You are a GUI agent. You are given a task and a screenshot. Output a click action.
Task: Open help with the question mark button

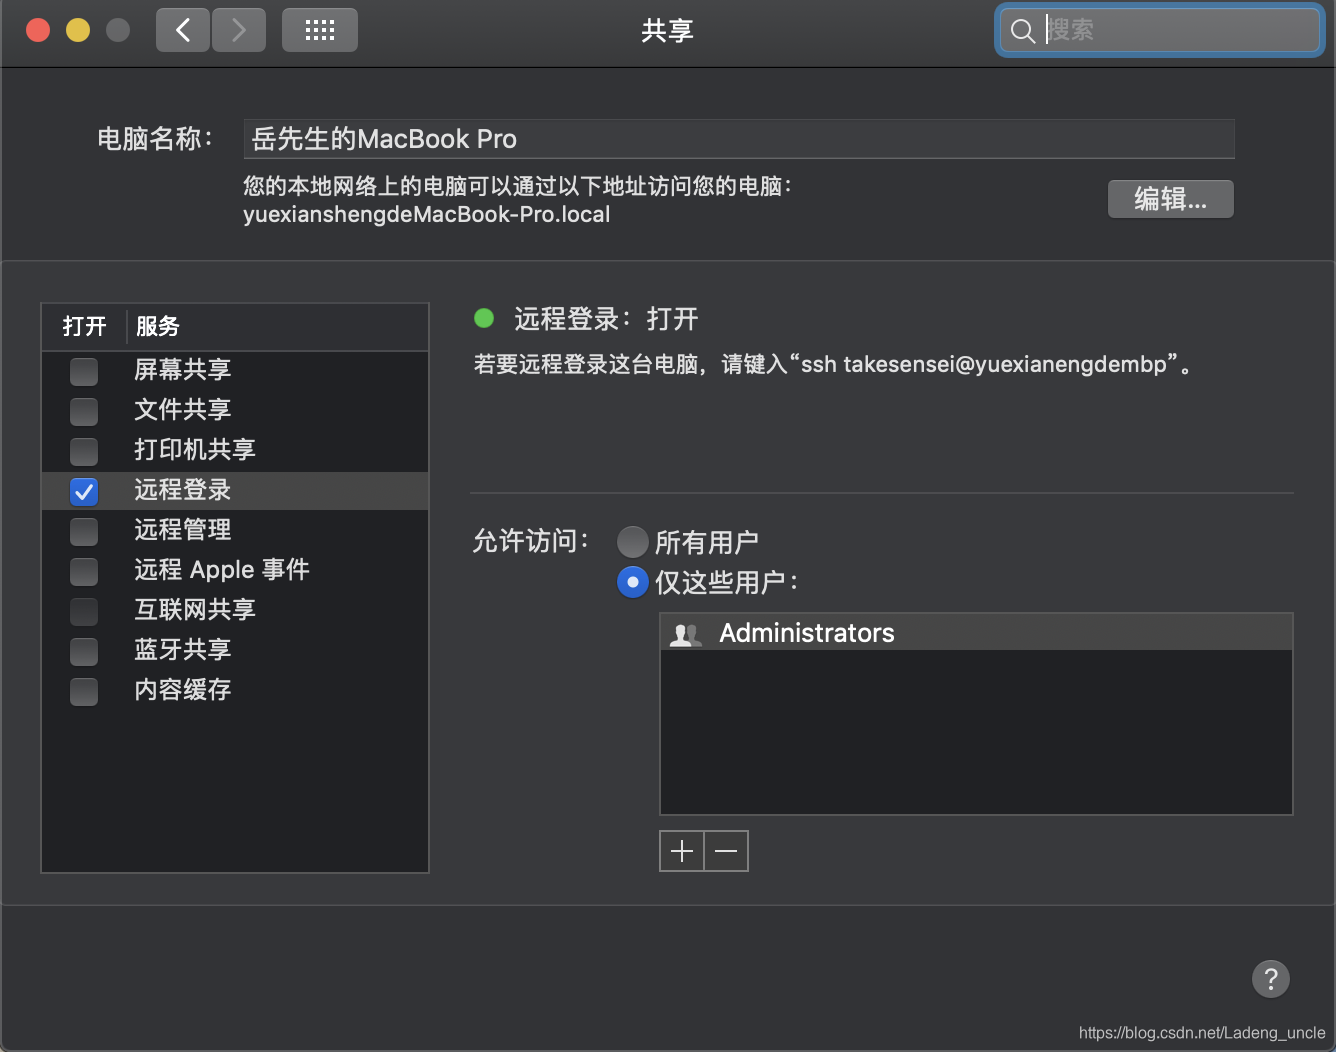1271,979
